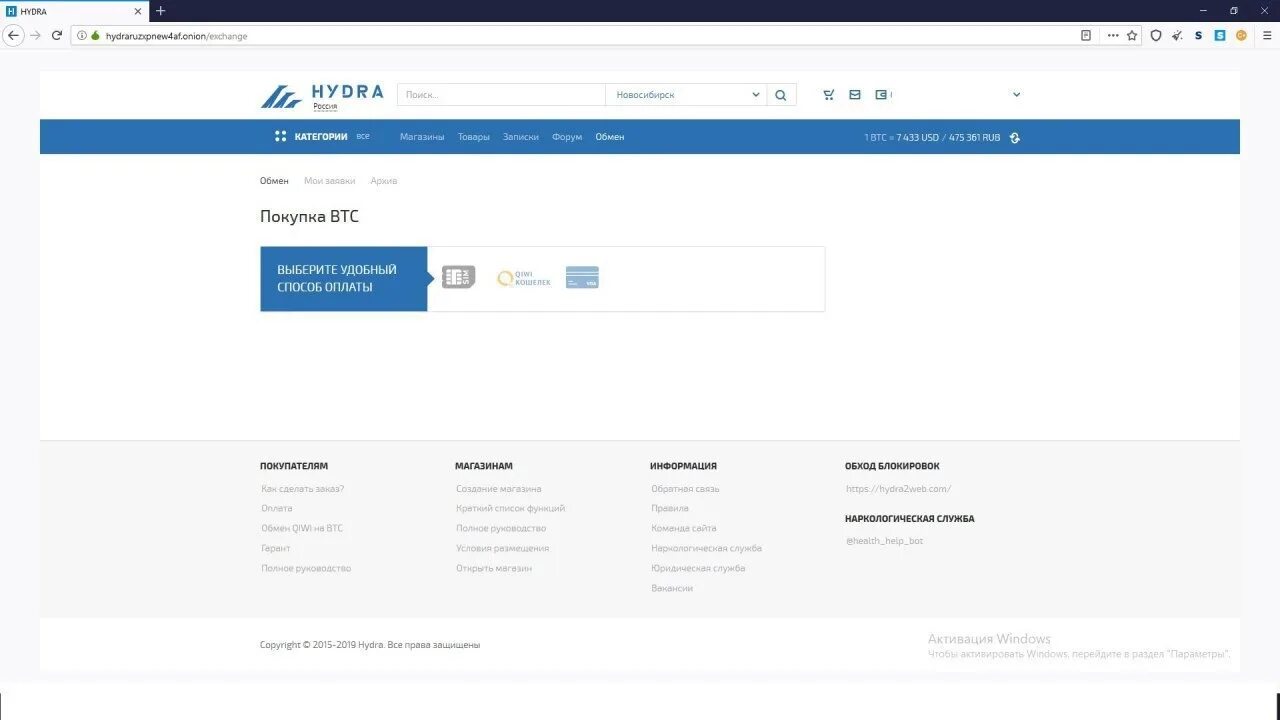Open the Новосибирск city dropdown

686,95
